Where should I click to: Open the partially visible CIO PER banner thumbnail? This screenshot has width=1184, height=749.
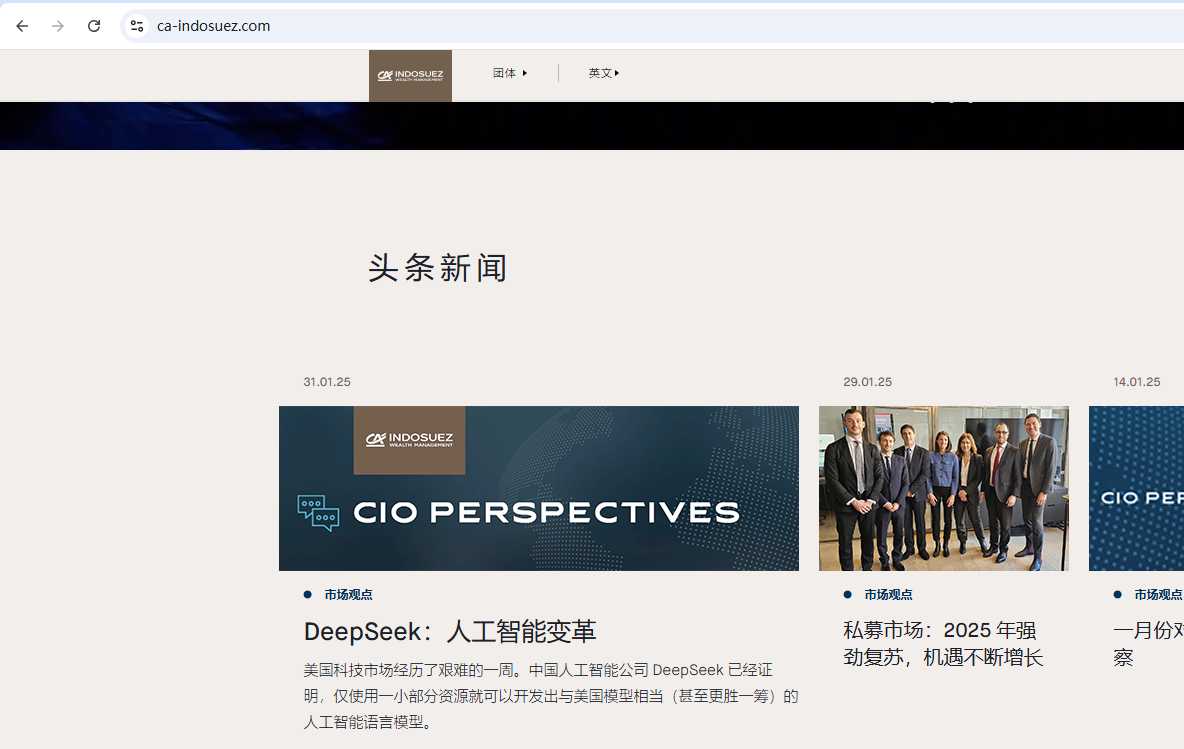pyautogui.click(x=1136, y=488)
